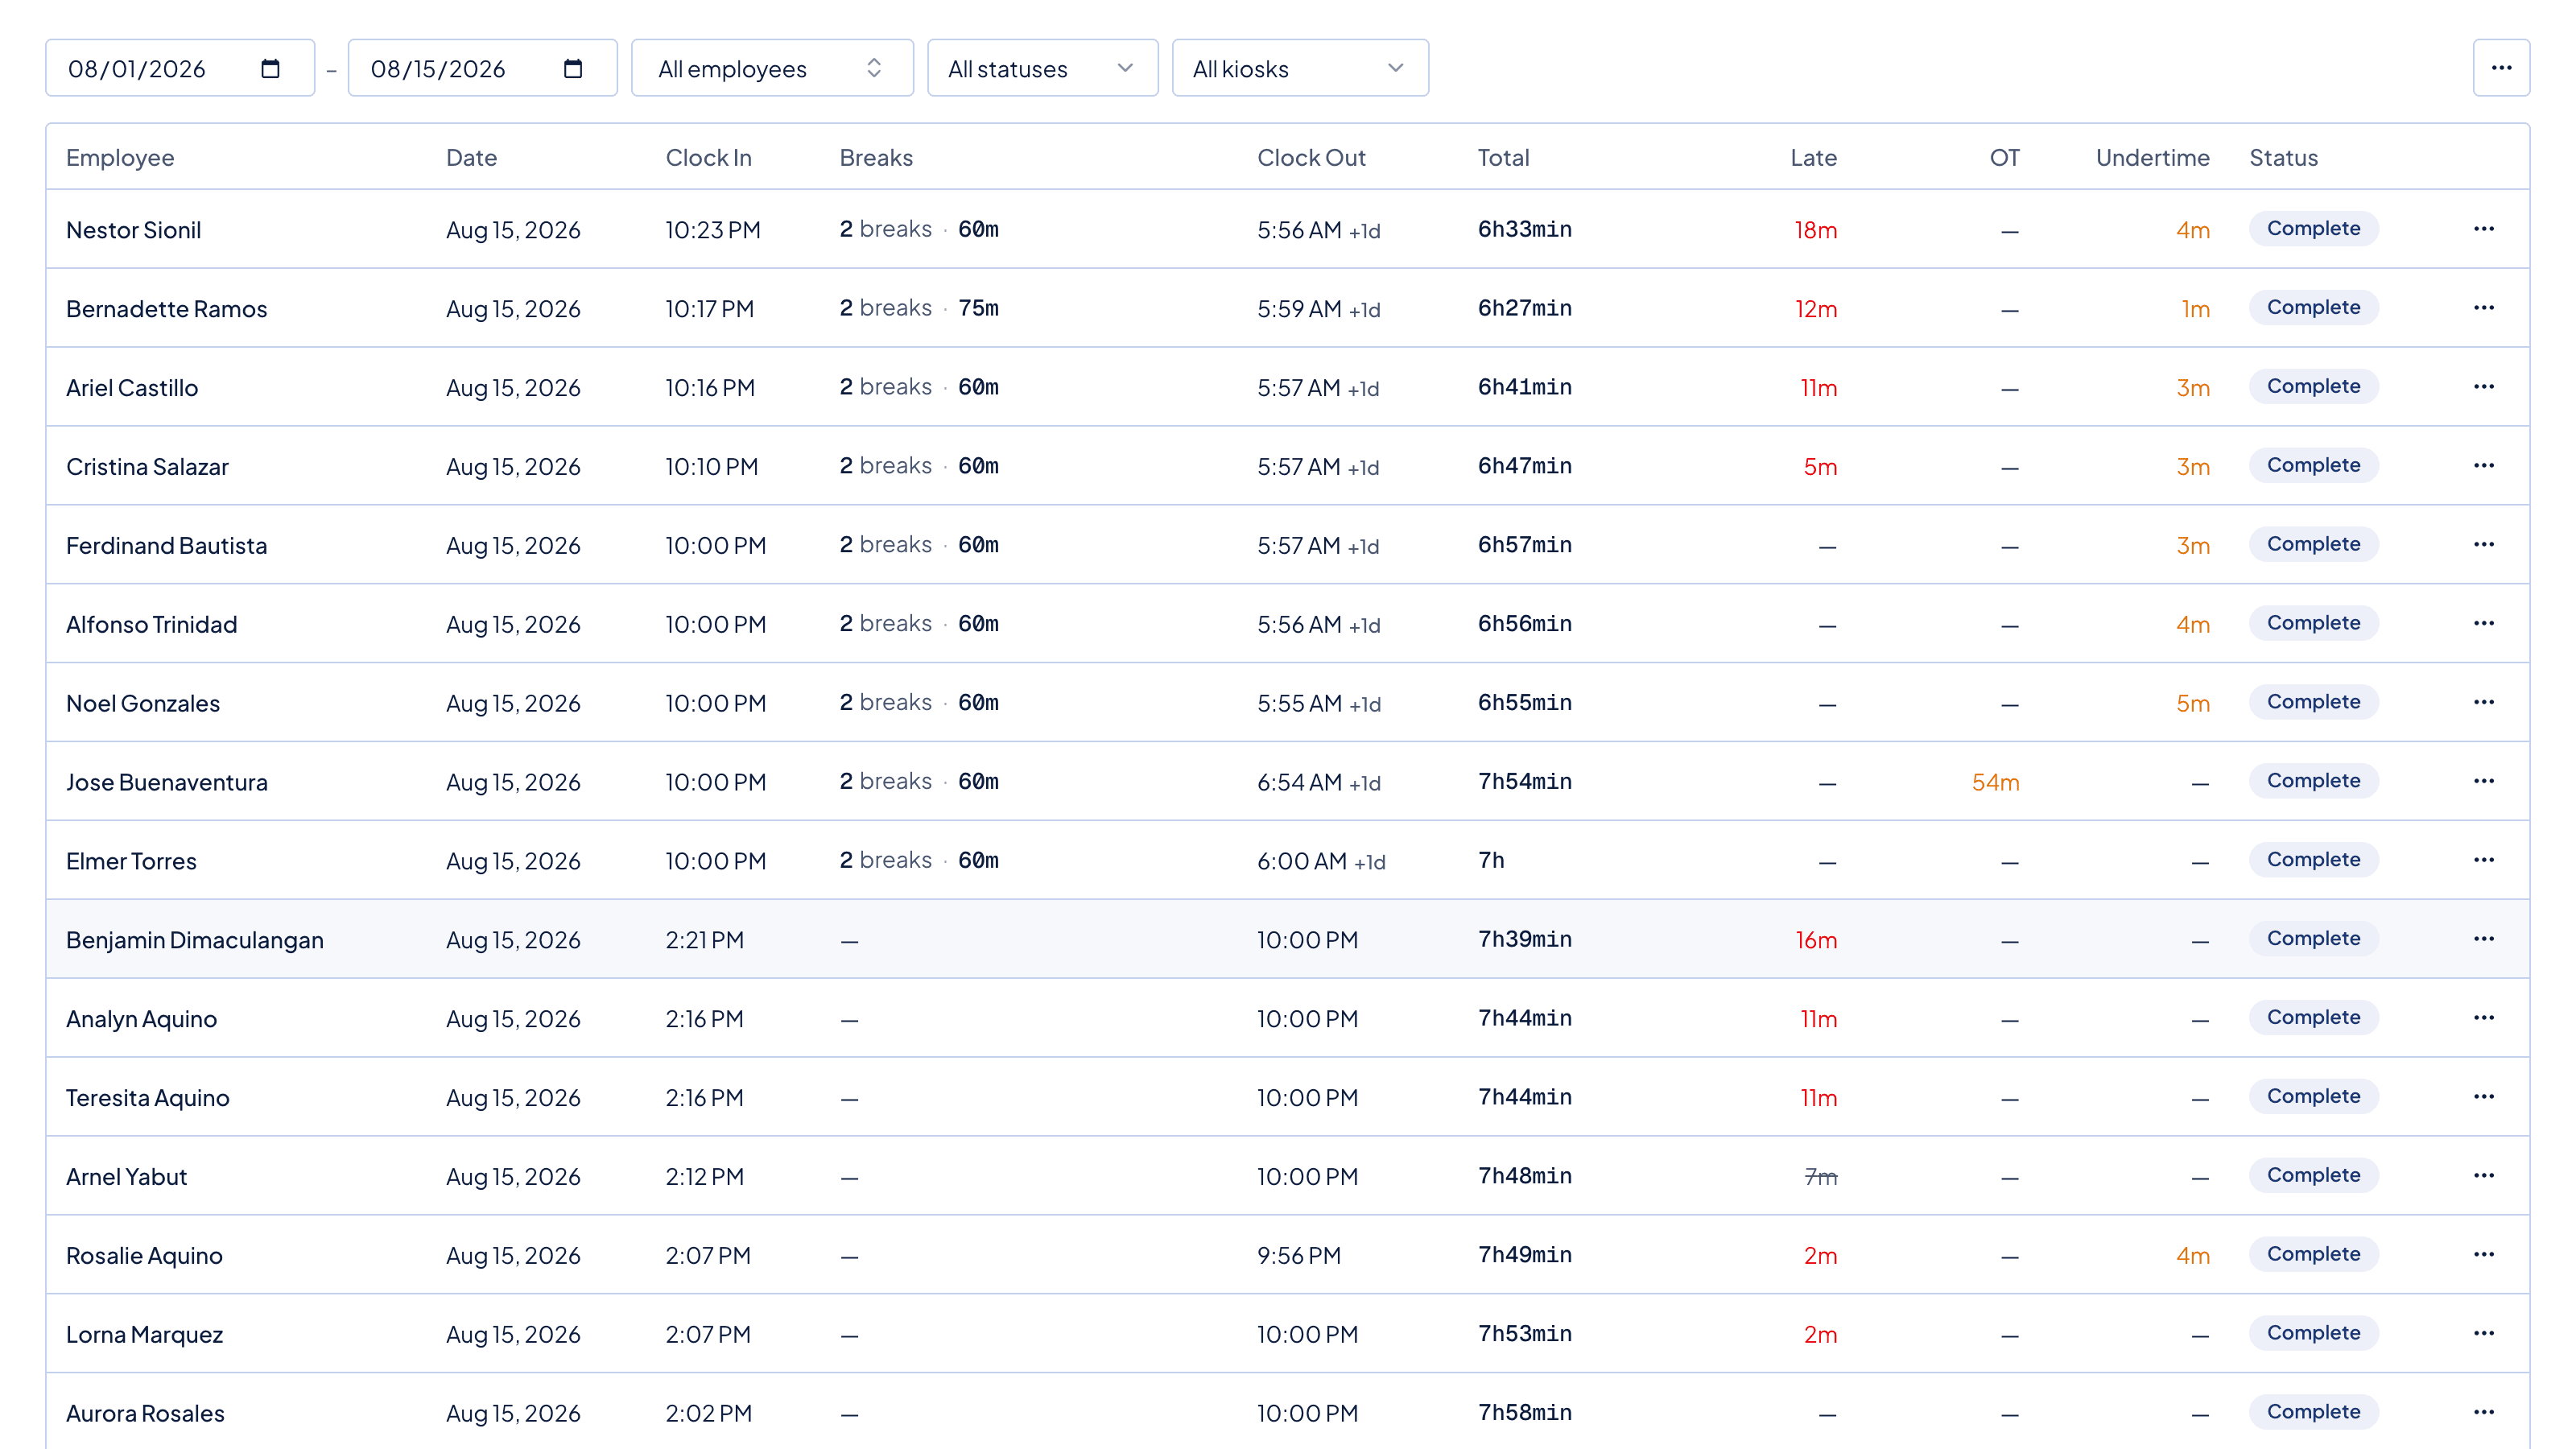This screenshot has width=2576, height=1449.
Task: Open row actions for Aurora Rosales
Action: (x=2484, y=1413)
